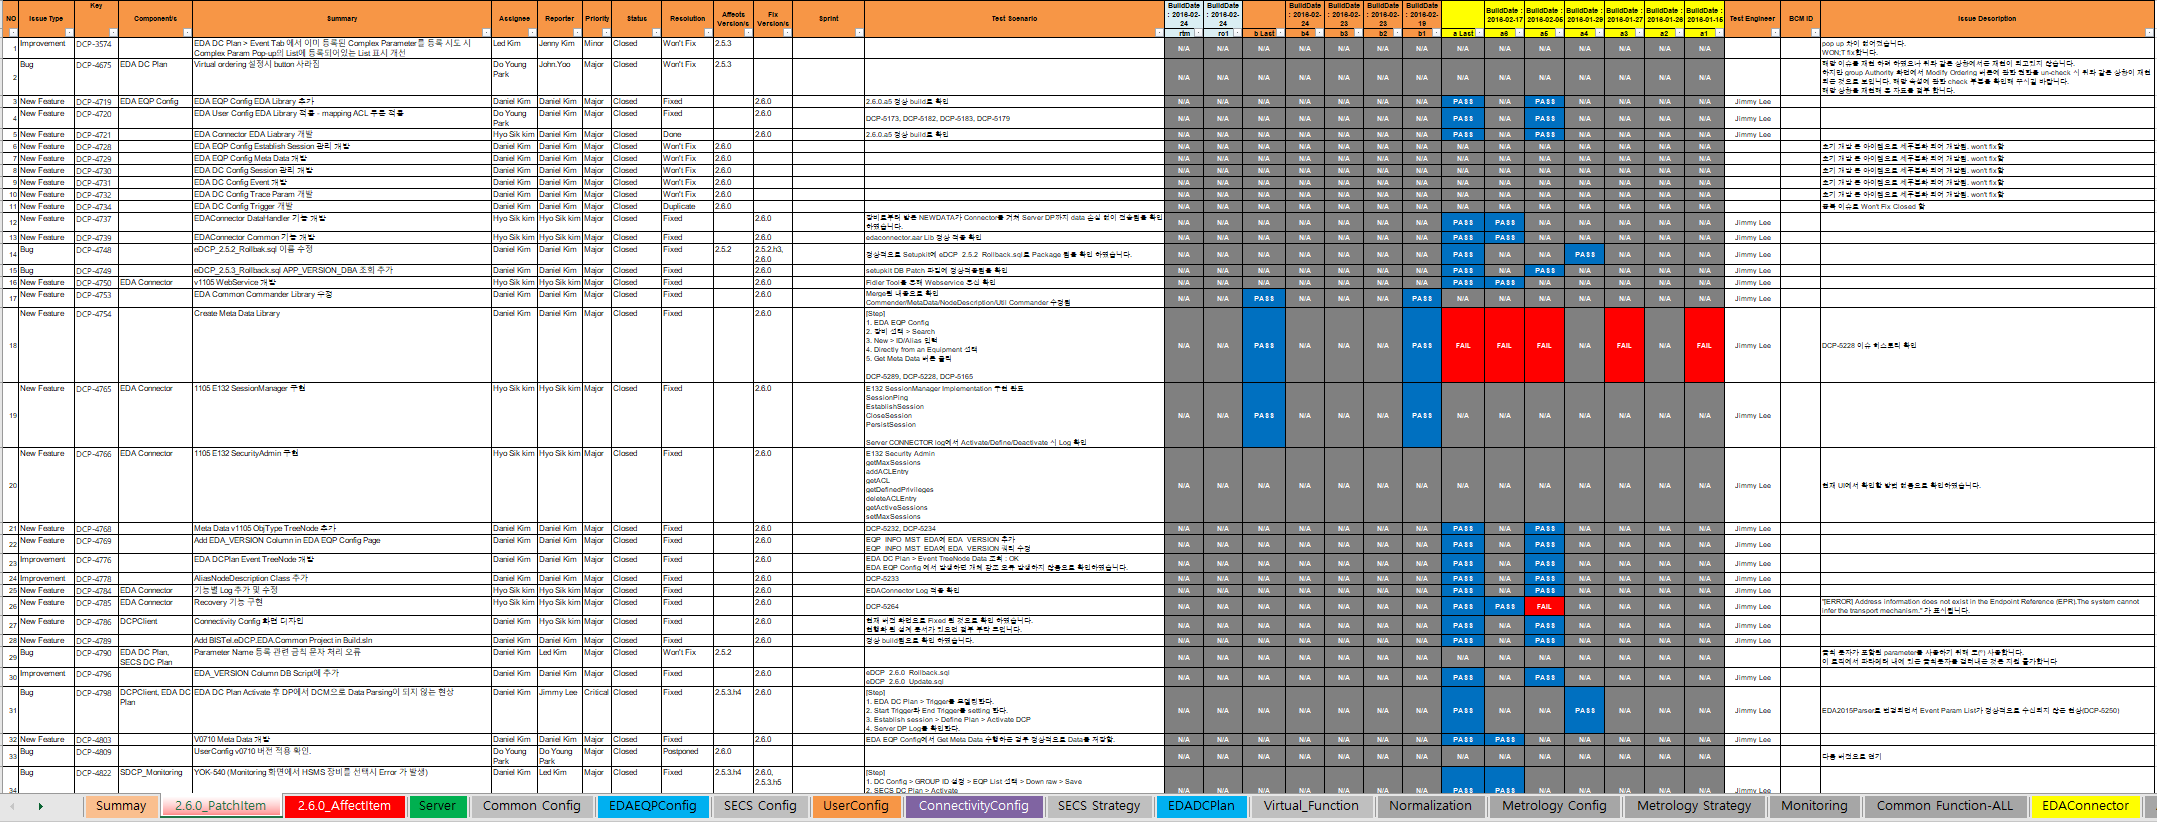
Task: Open the Issue Type column filter dropdown
Action: click(x=70, y=33)
